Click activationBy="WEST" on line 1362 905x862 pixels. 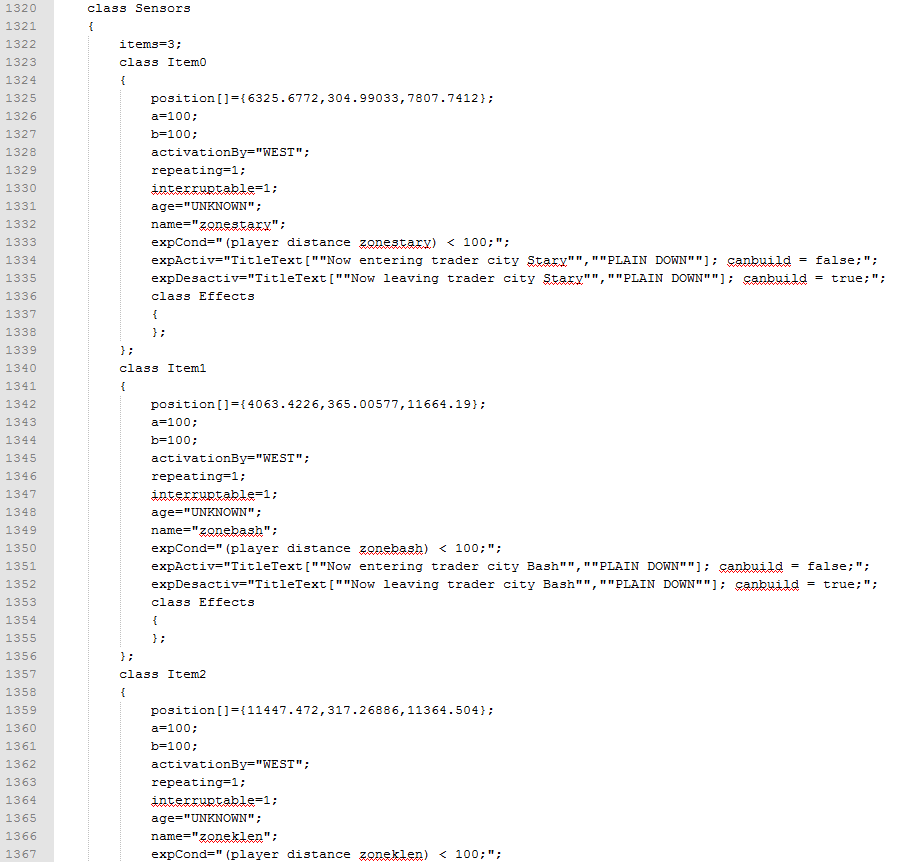(230, 764)
